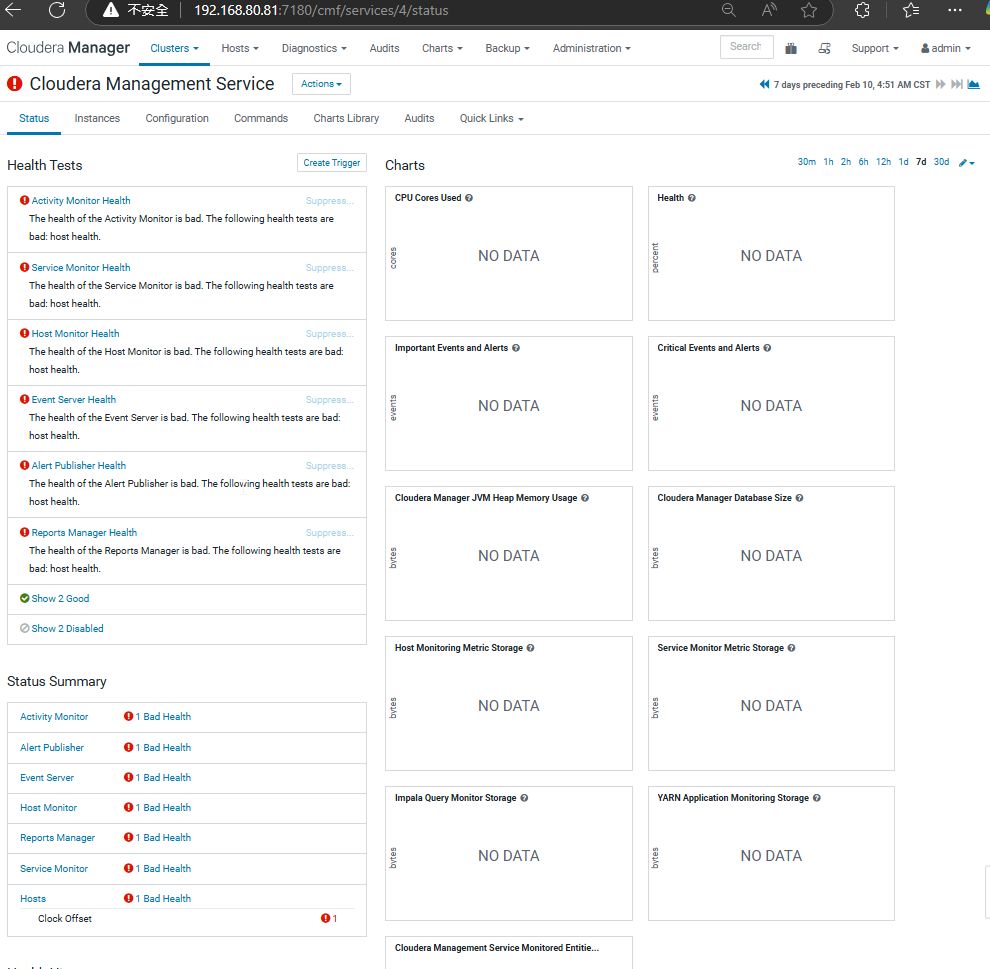Viewport: 990px width, 969px height.
Task: Click help icon on YARN Application Monitoring Storage
Action: [x=816, y=798]
